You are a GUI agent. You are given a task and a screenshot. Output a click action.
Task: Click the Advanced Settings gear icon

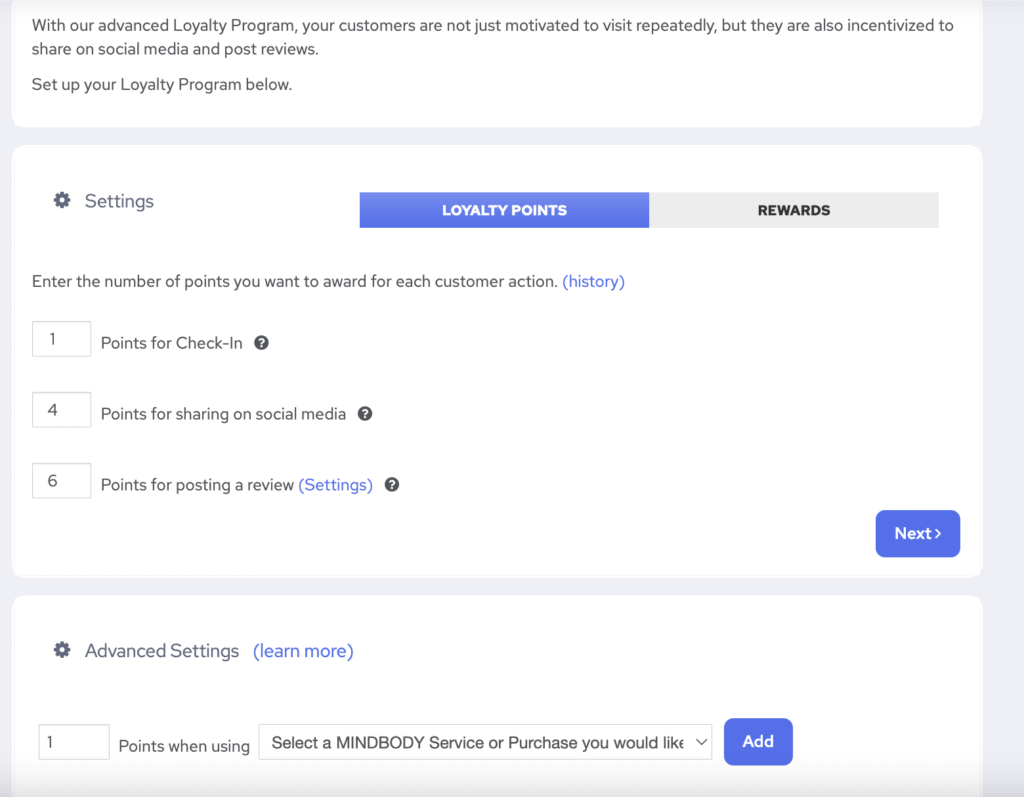[62, 651]
